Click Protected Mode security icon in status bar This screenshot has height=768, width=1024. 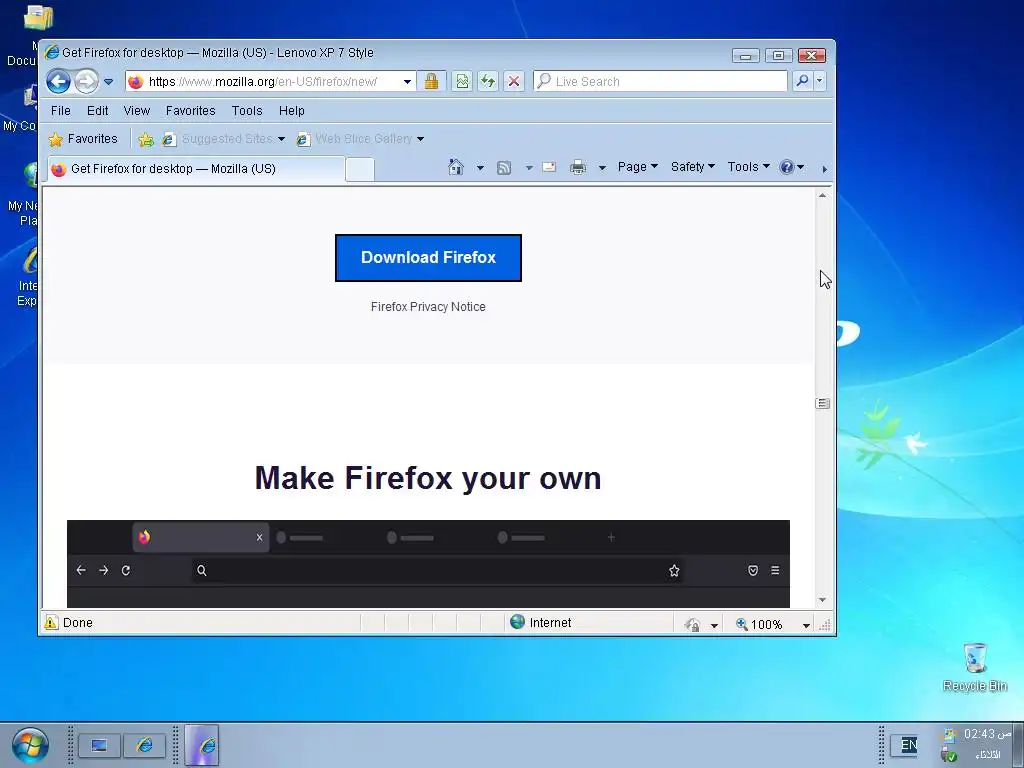[x=692, y=625]
